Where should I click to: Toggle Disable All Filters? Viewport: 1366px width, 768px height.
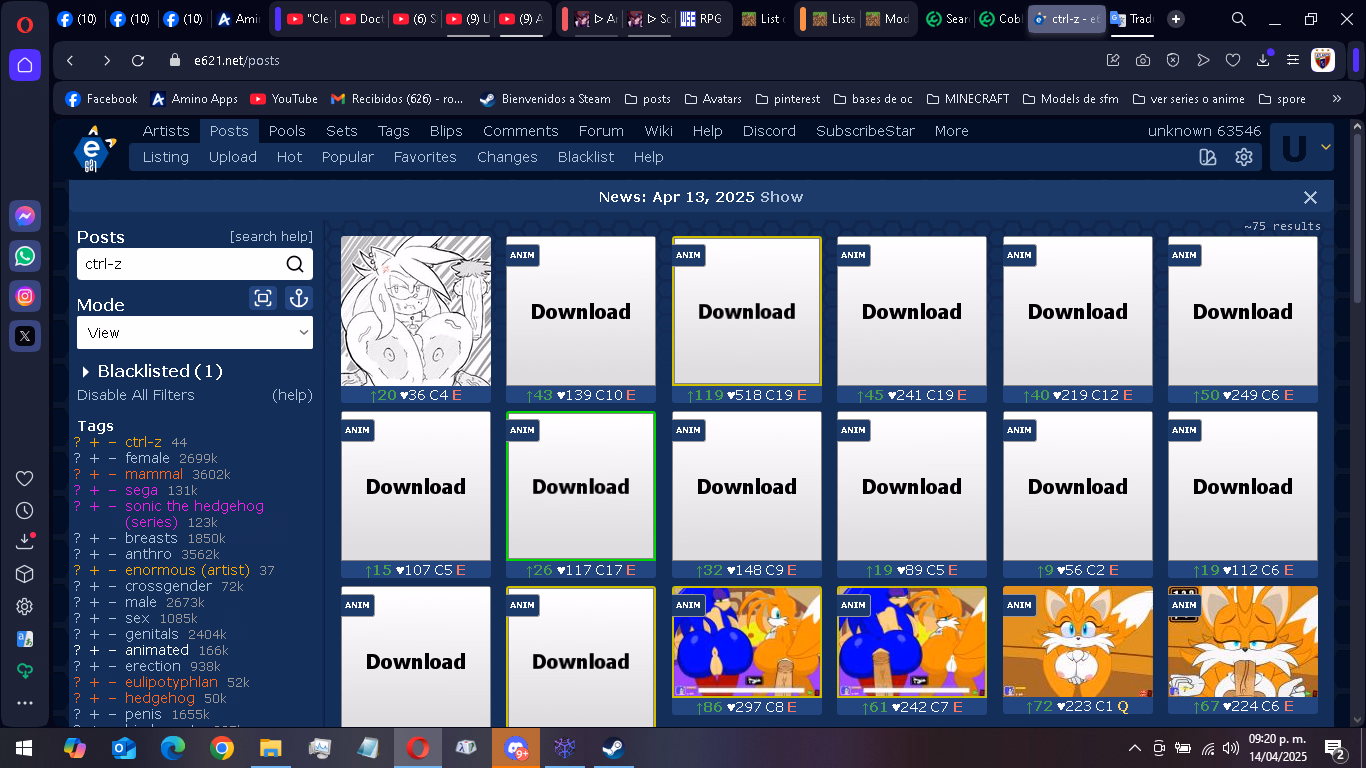(x=136, y=395)
